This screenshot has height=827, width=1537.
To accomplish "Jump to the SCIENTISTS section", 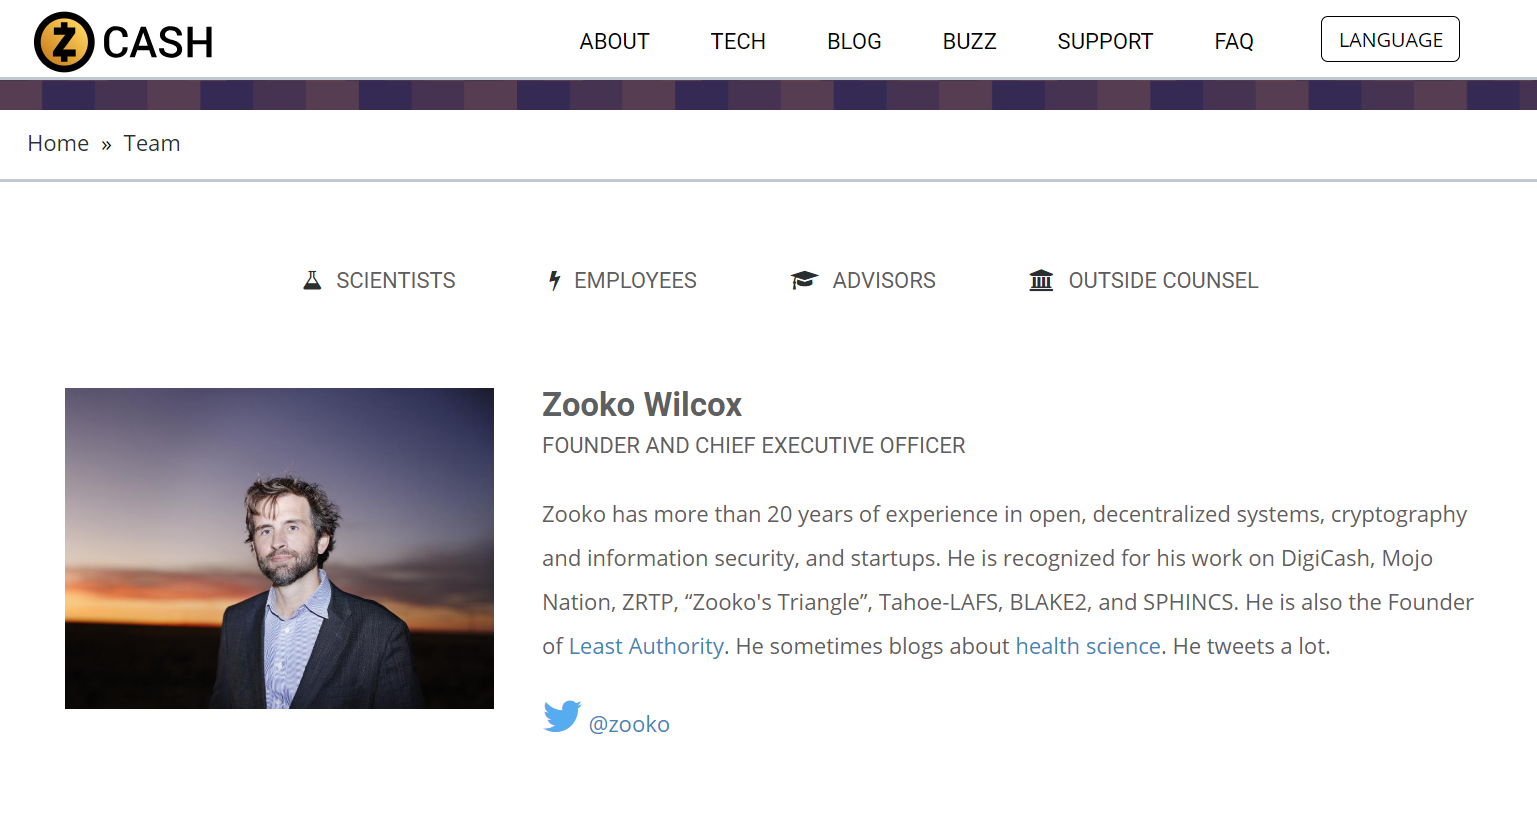I will [395, 280].
